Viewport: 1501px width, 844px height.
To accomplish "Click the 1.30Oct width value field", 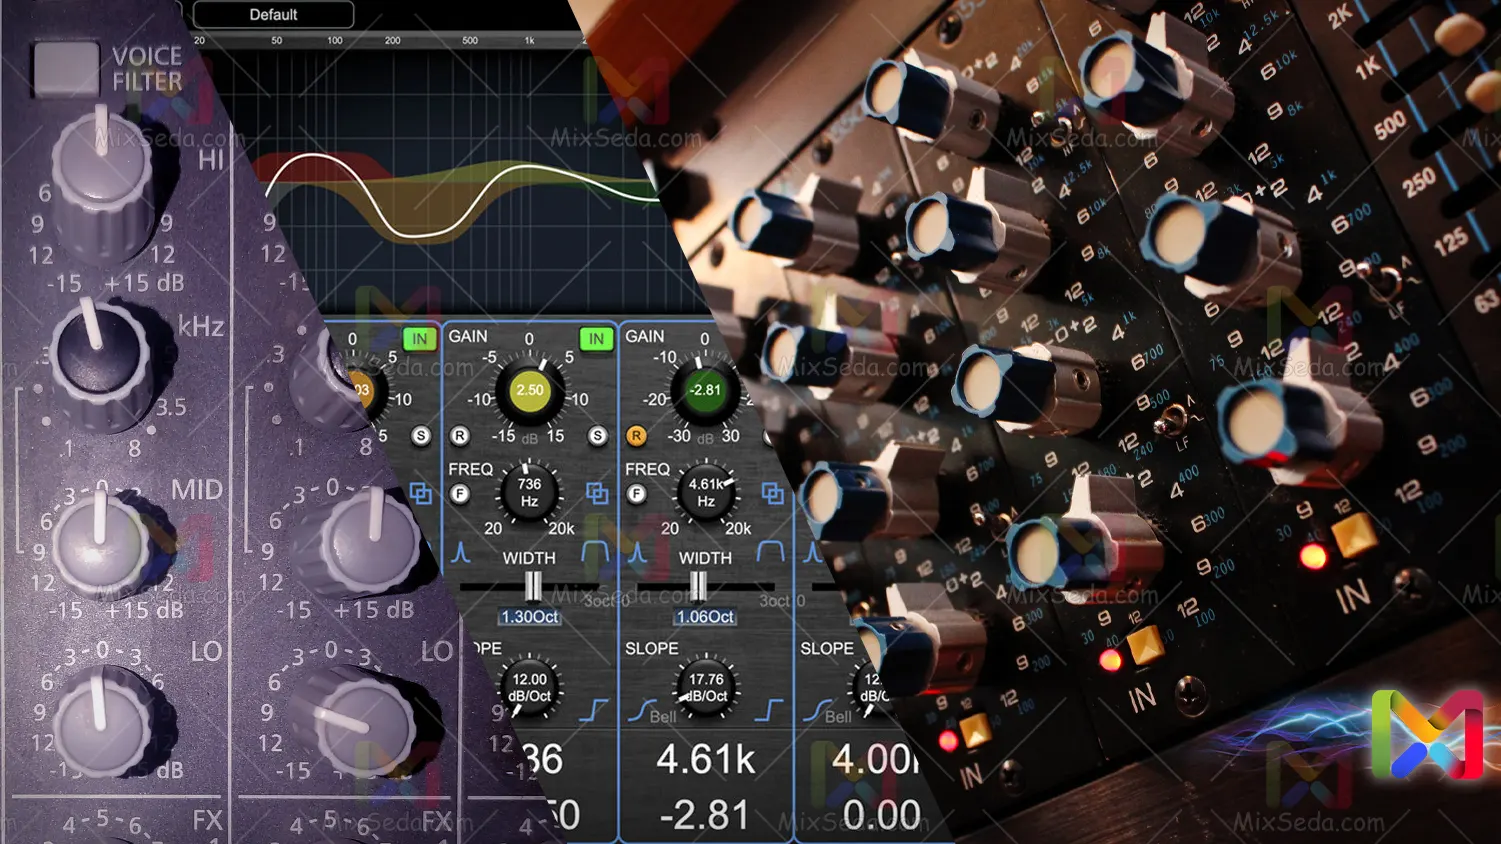I will pos(530,617).
